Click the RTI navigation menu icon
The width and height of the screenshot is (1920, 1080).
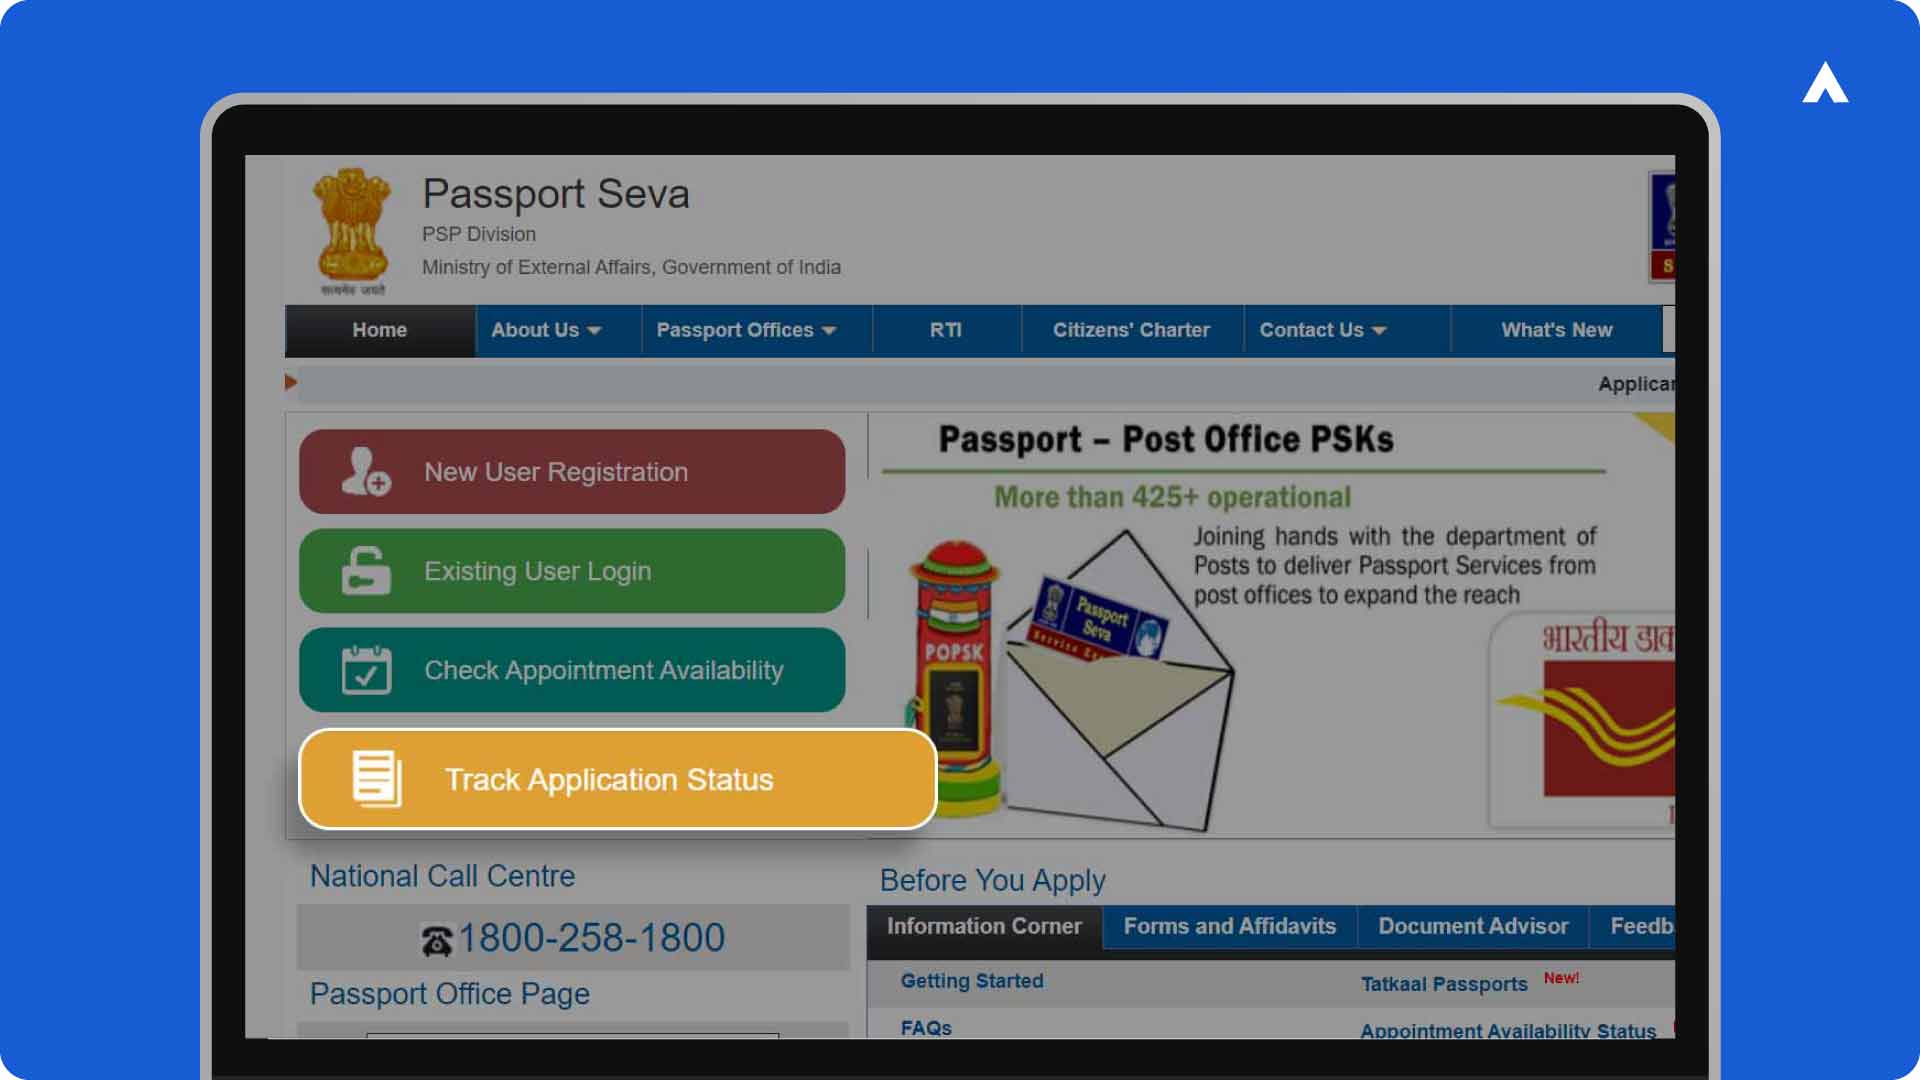[949, 330]
